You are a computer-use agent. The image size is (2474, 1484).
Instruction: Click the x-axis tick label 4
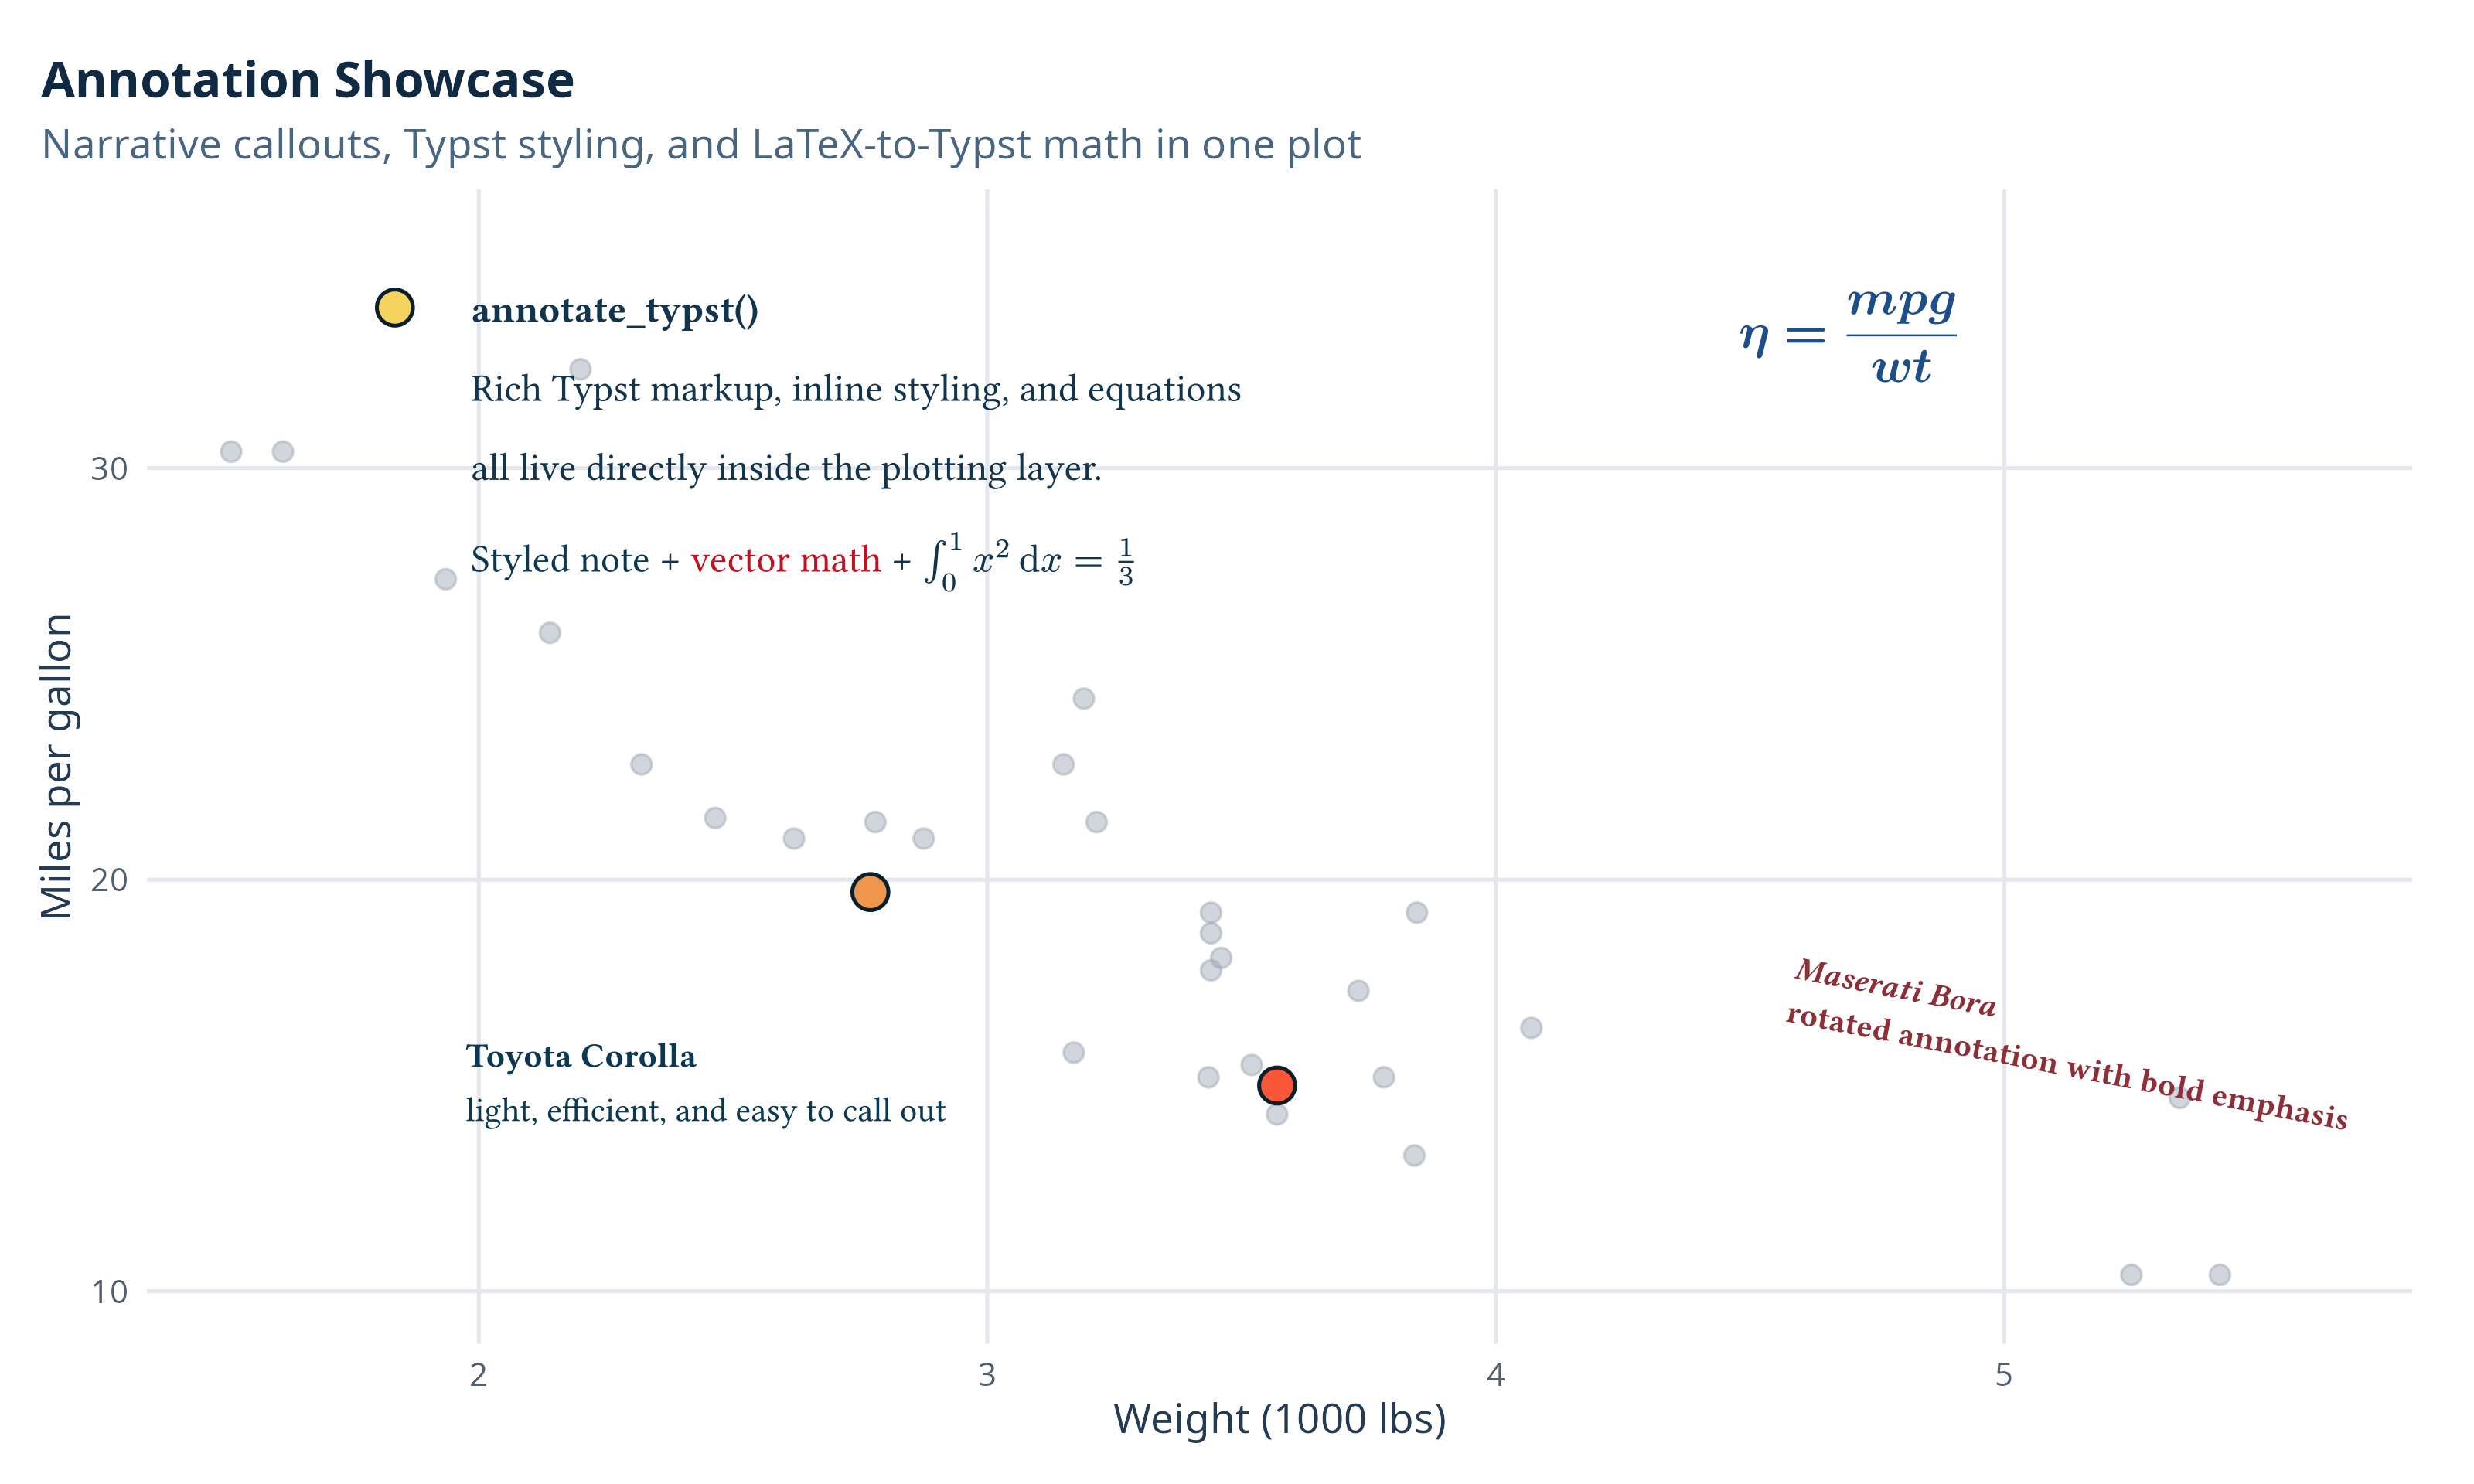tap(1495, 1375)
